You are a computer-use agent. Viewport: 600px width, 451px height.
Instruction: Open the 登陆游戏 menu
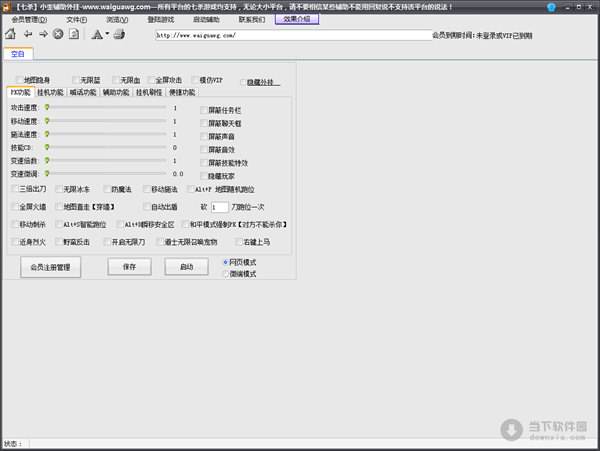(x=161, y=20)
